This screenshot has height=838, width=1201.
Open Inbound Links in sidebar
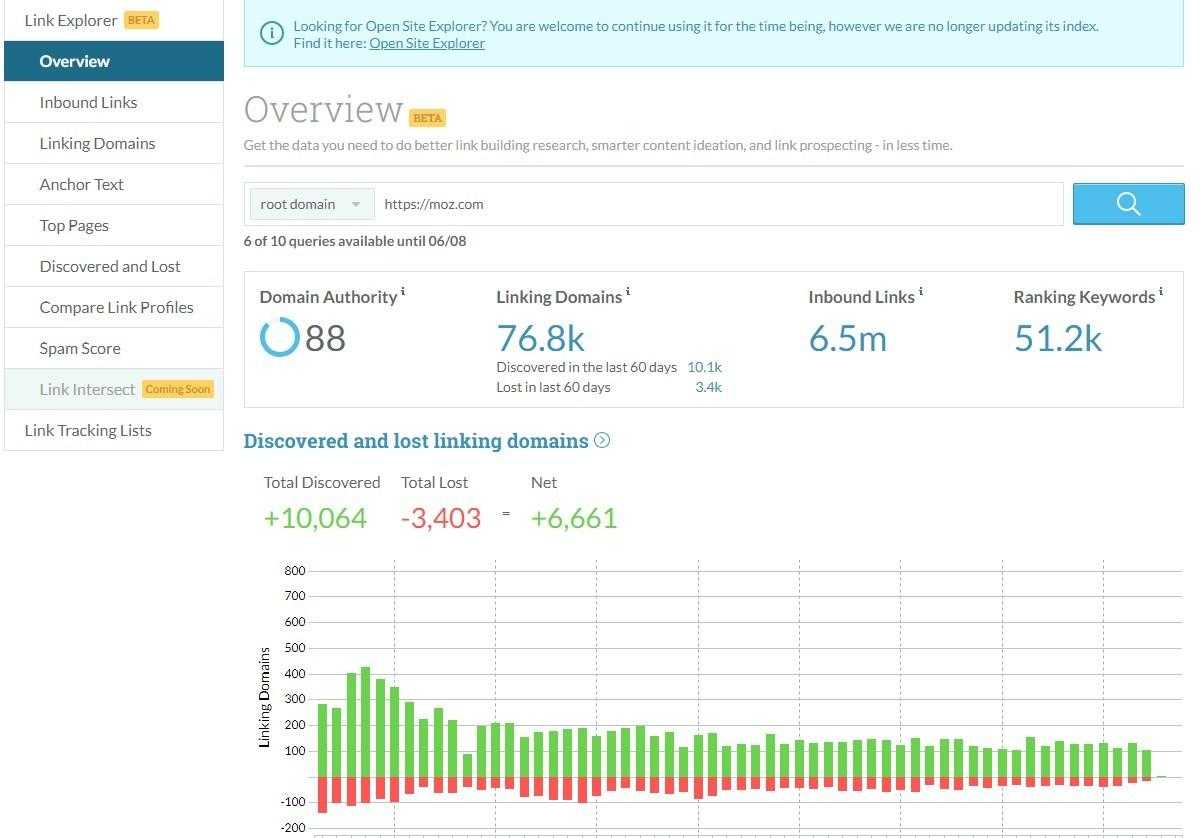(89, 102)
